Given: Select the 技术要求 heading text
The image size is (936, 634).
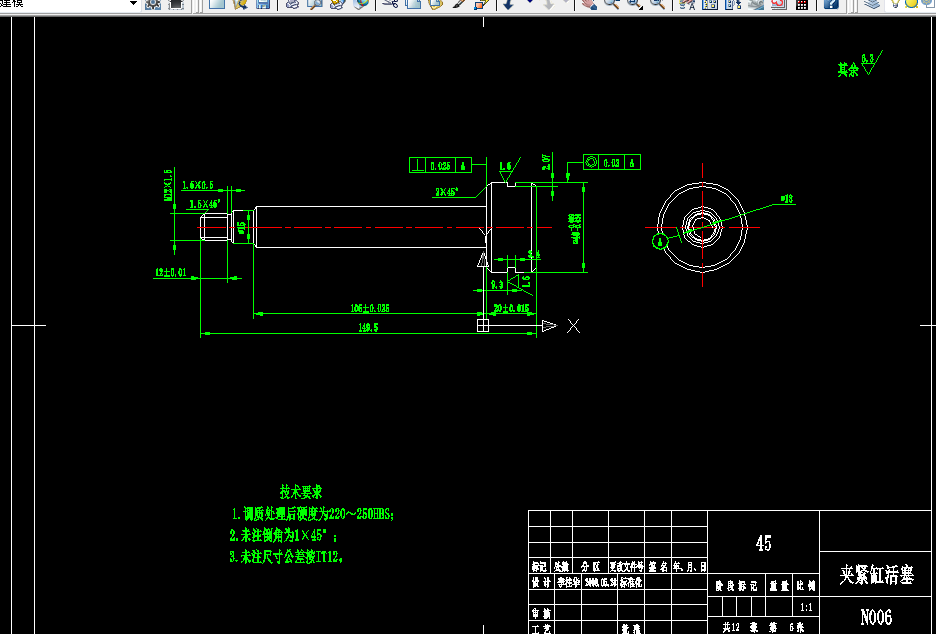Looking at the screenshot, I should point(301,492).
